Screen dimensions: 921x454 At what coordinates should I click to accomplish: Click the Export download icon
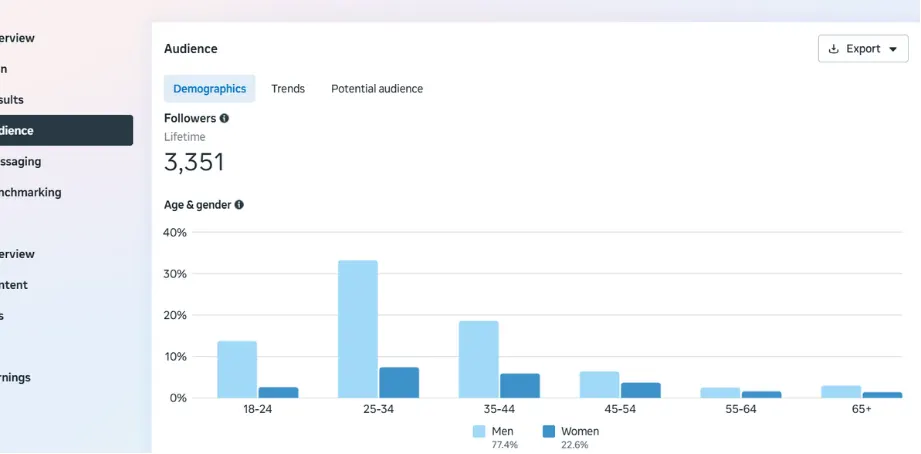pos(833,49)
